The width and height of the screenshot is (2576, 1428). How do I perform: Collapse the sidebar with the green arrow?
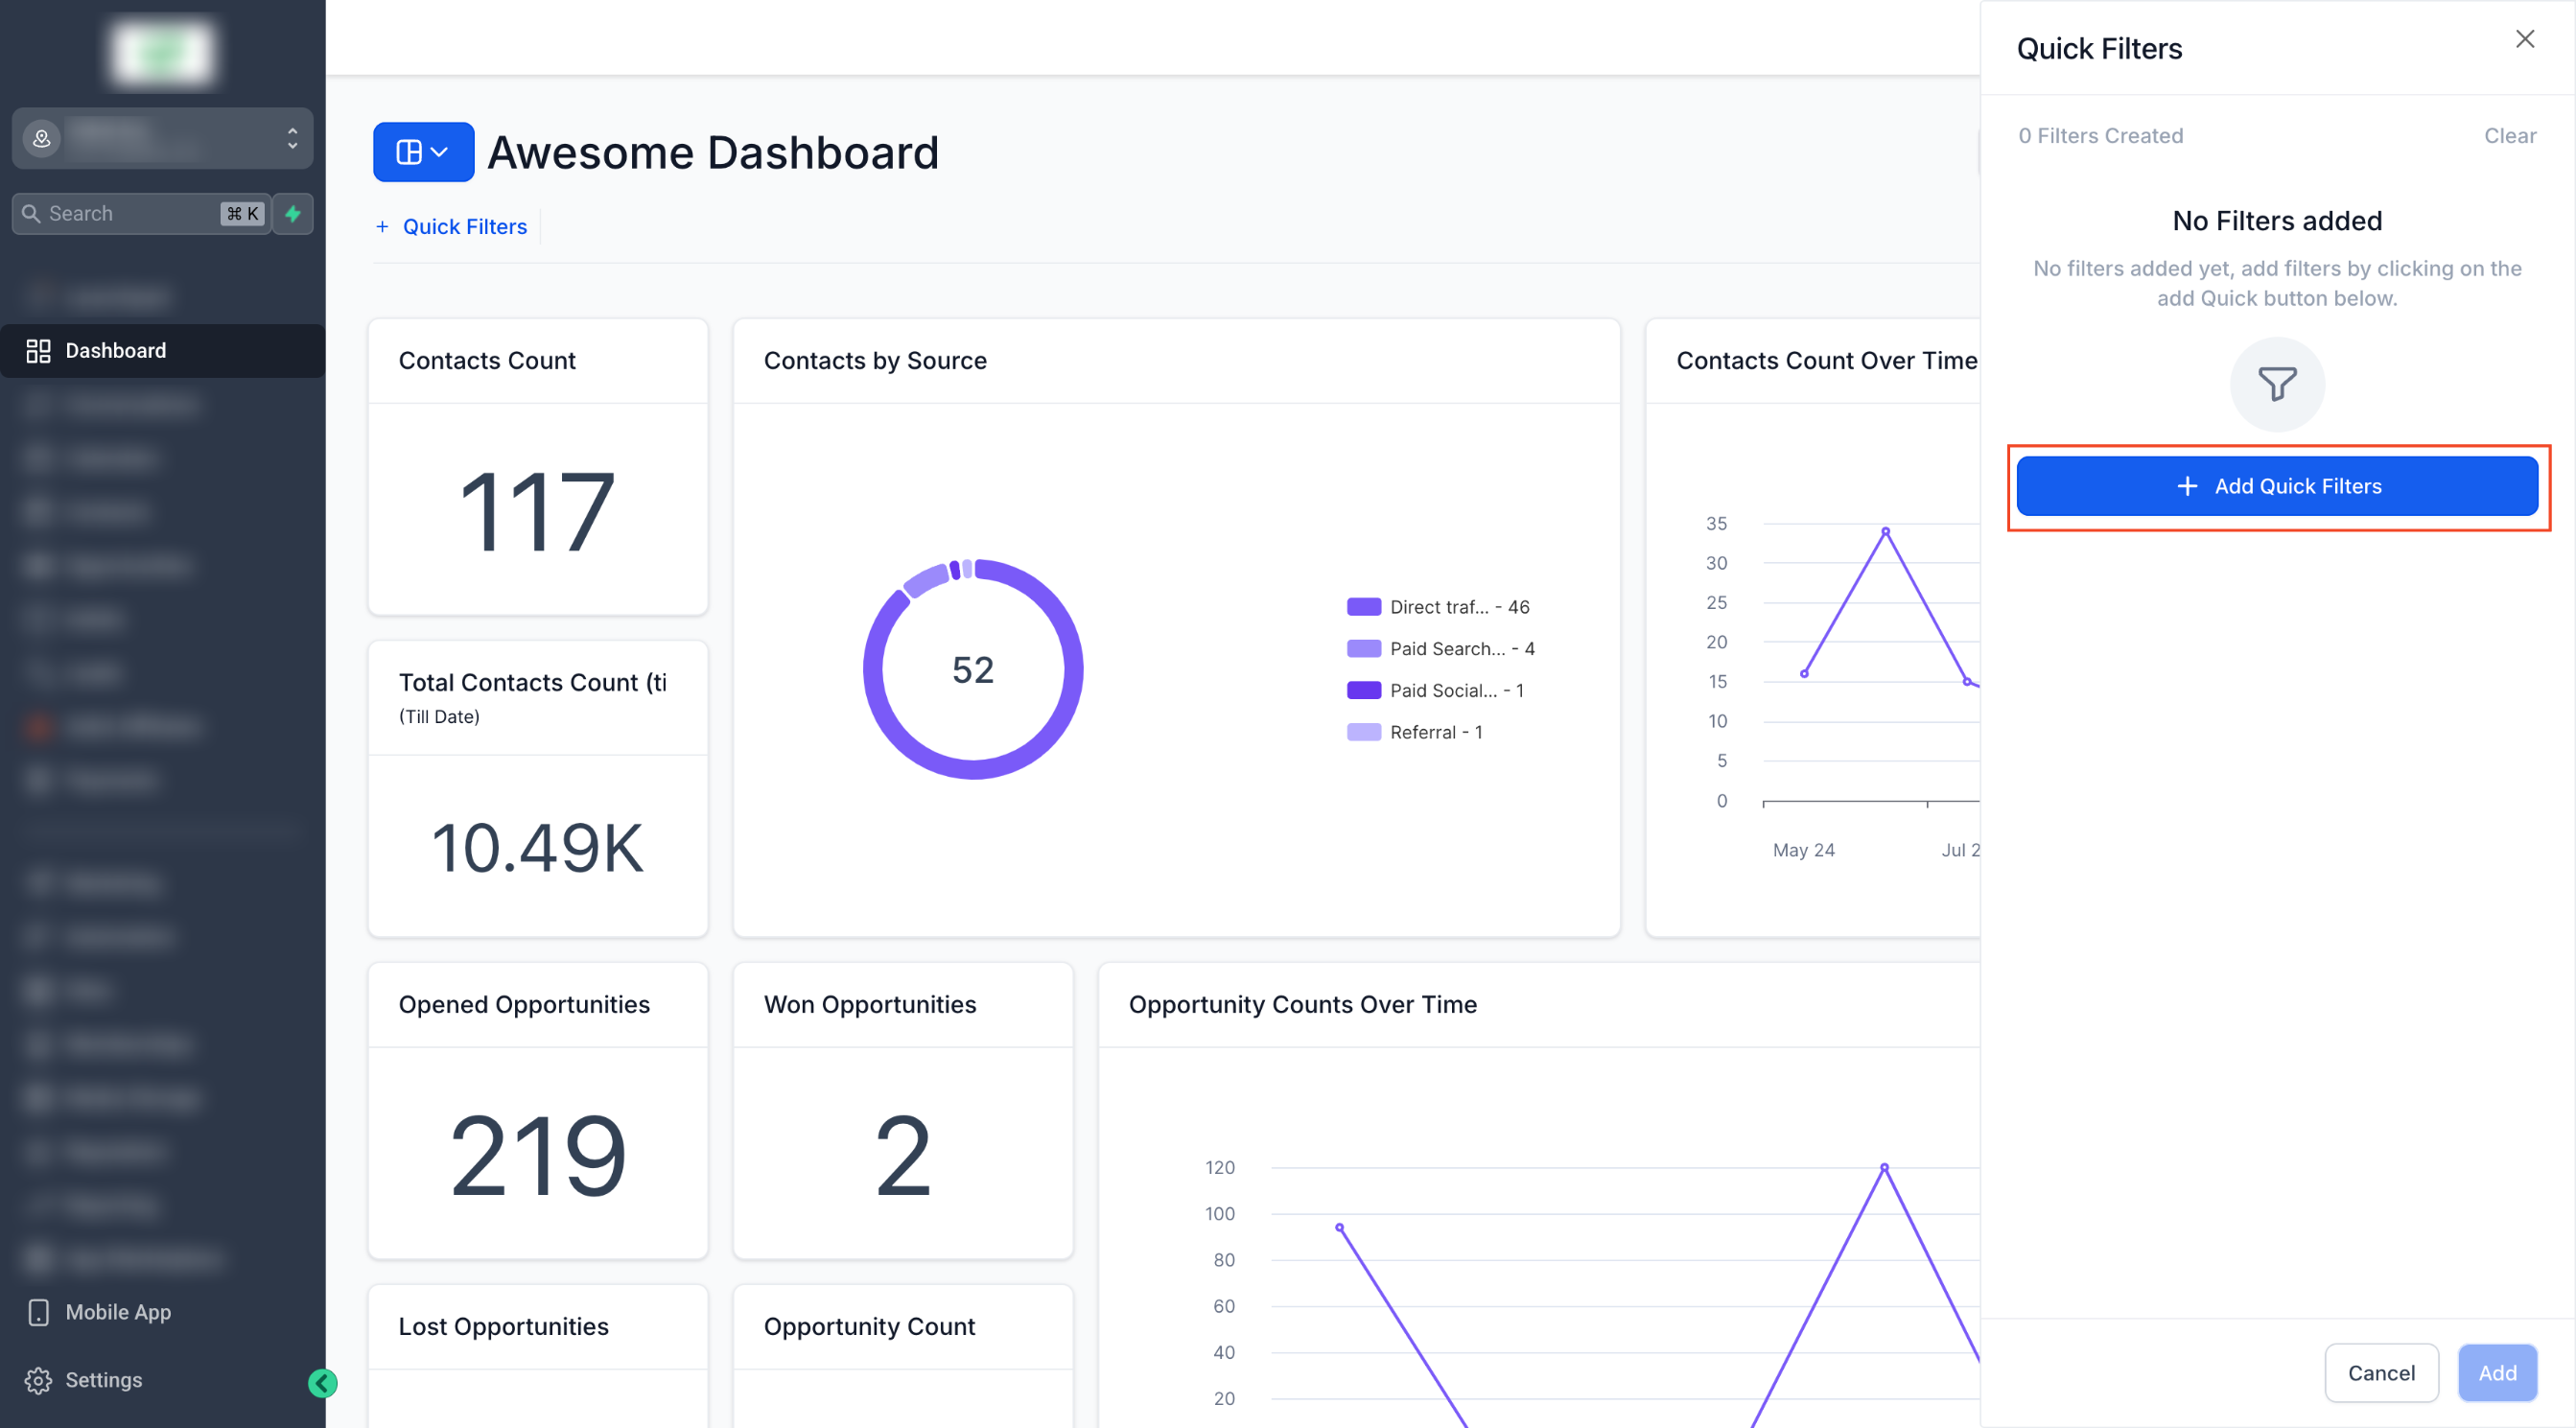tap(322, 1383)
